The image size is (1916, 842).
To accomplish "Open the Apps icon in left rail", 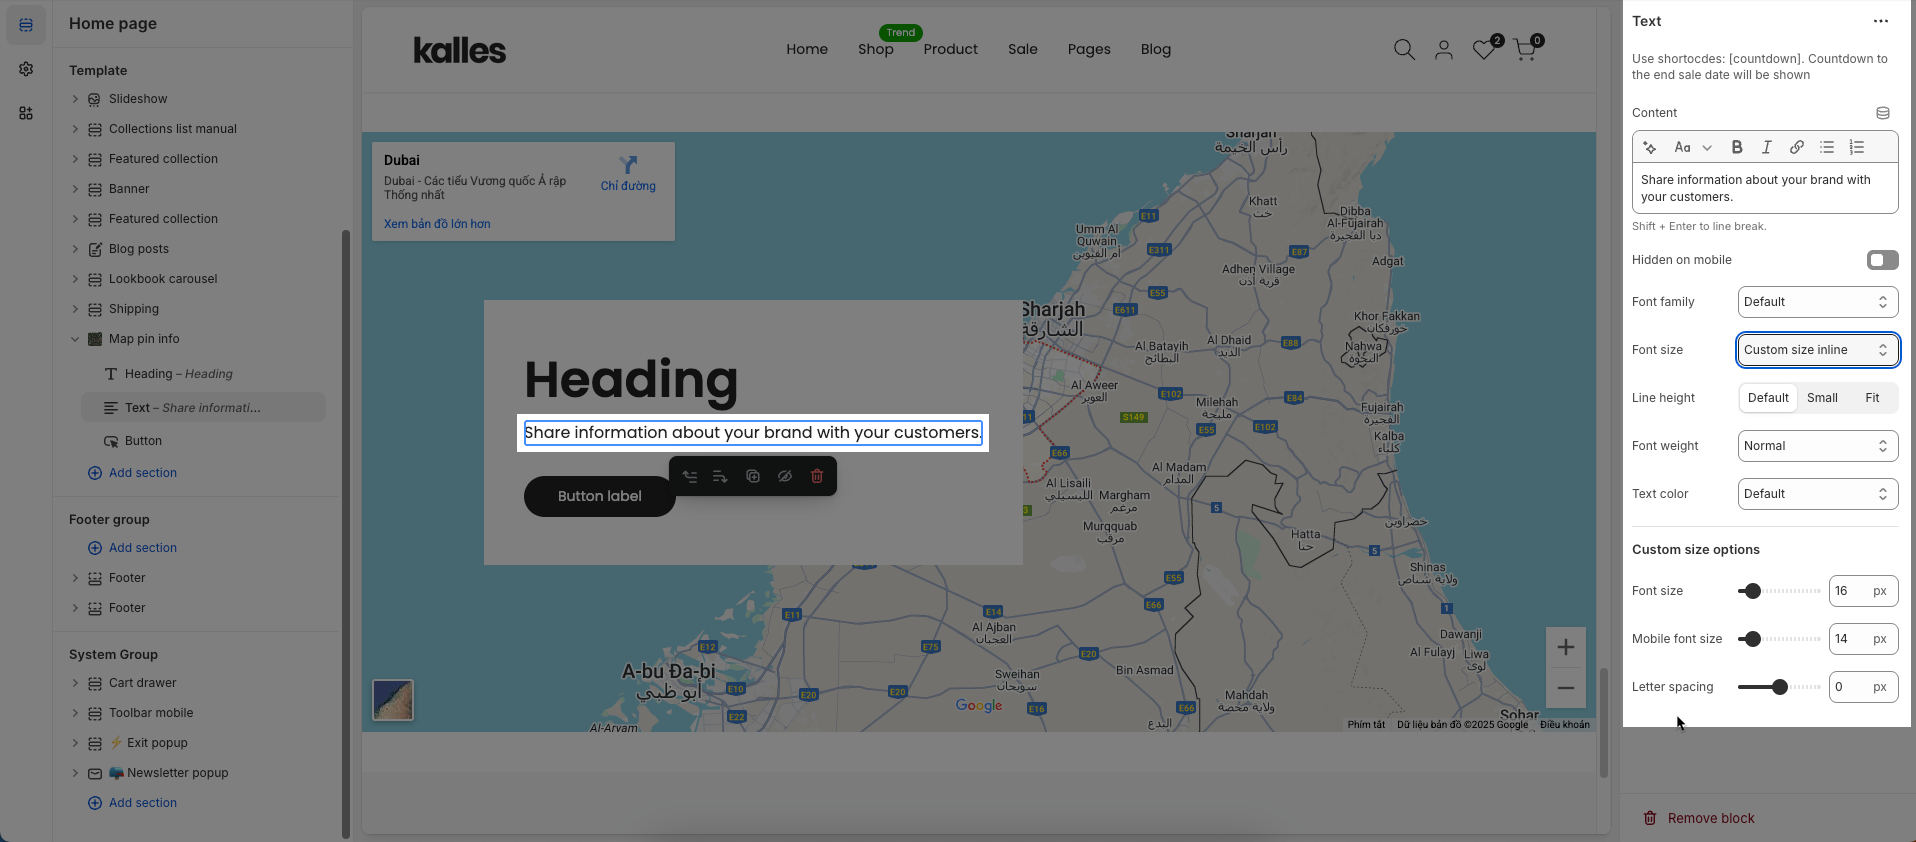I will [x=26, y=113].
